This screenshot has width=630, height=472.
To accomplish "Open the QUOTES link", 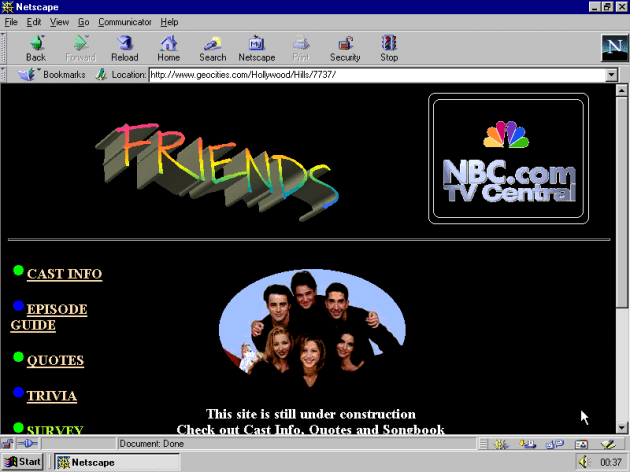I will (x=55, y=360).
